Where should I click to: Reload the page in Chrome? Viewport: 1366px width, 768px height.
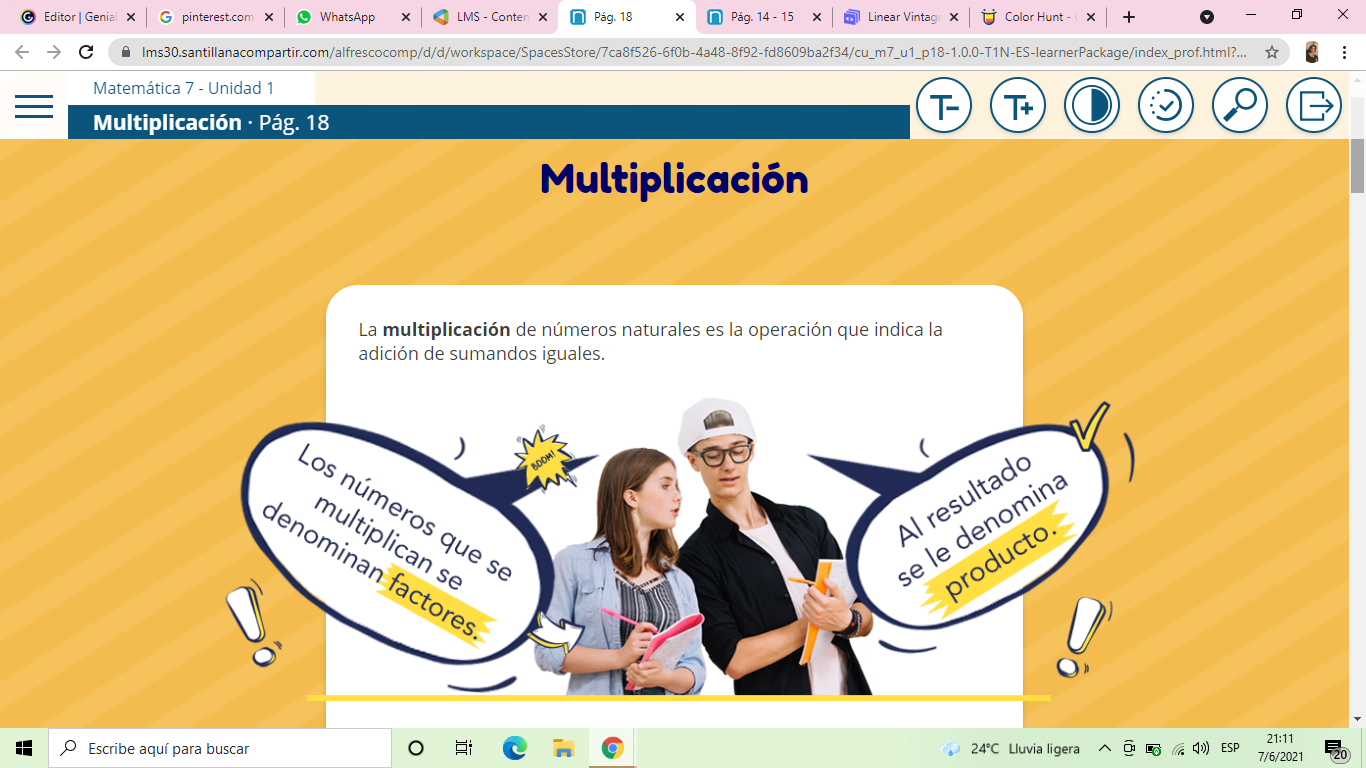[x=86, y=52]
